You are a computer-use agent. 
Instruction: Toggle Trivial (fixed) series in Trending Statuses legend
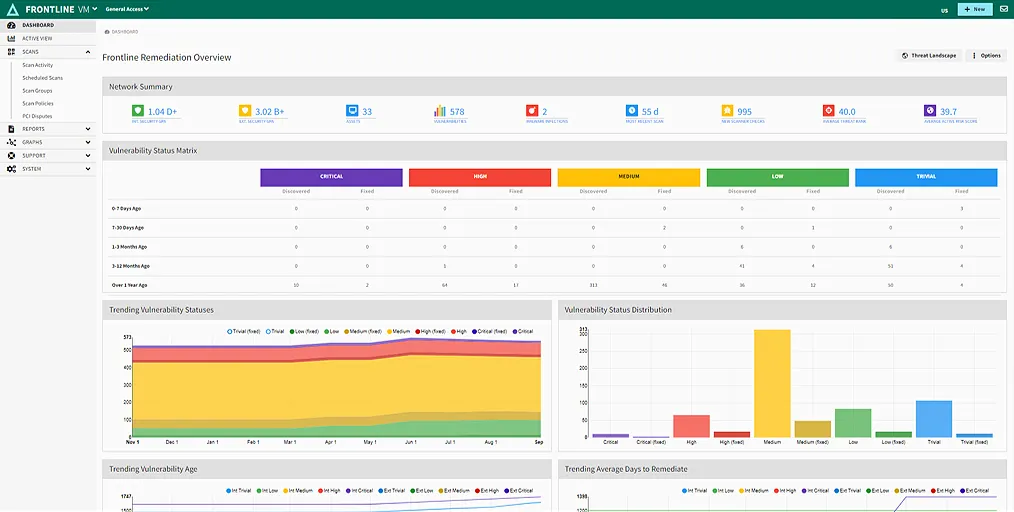tap(244, 332)
